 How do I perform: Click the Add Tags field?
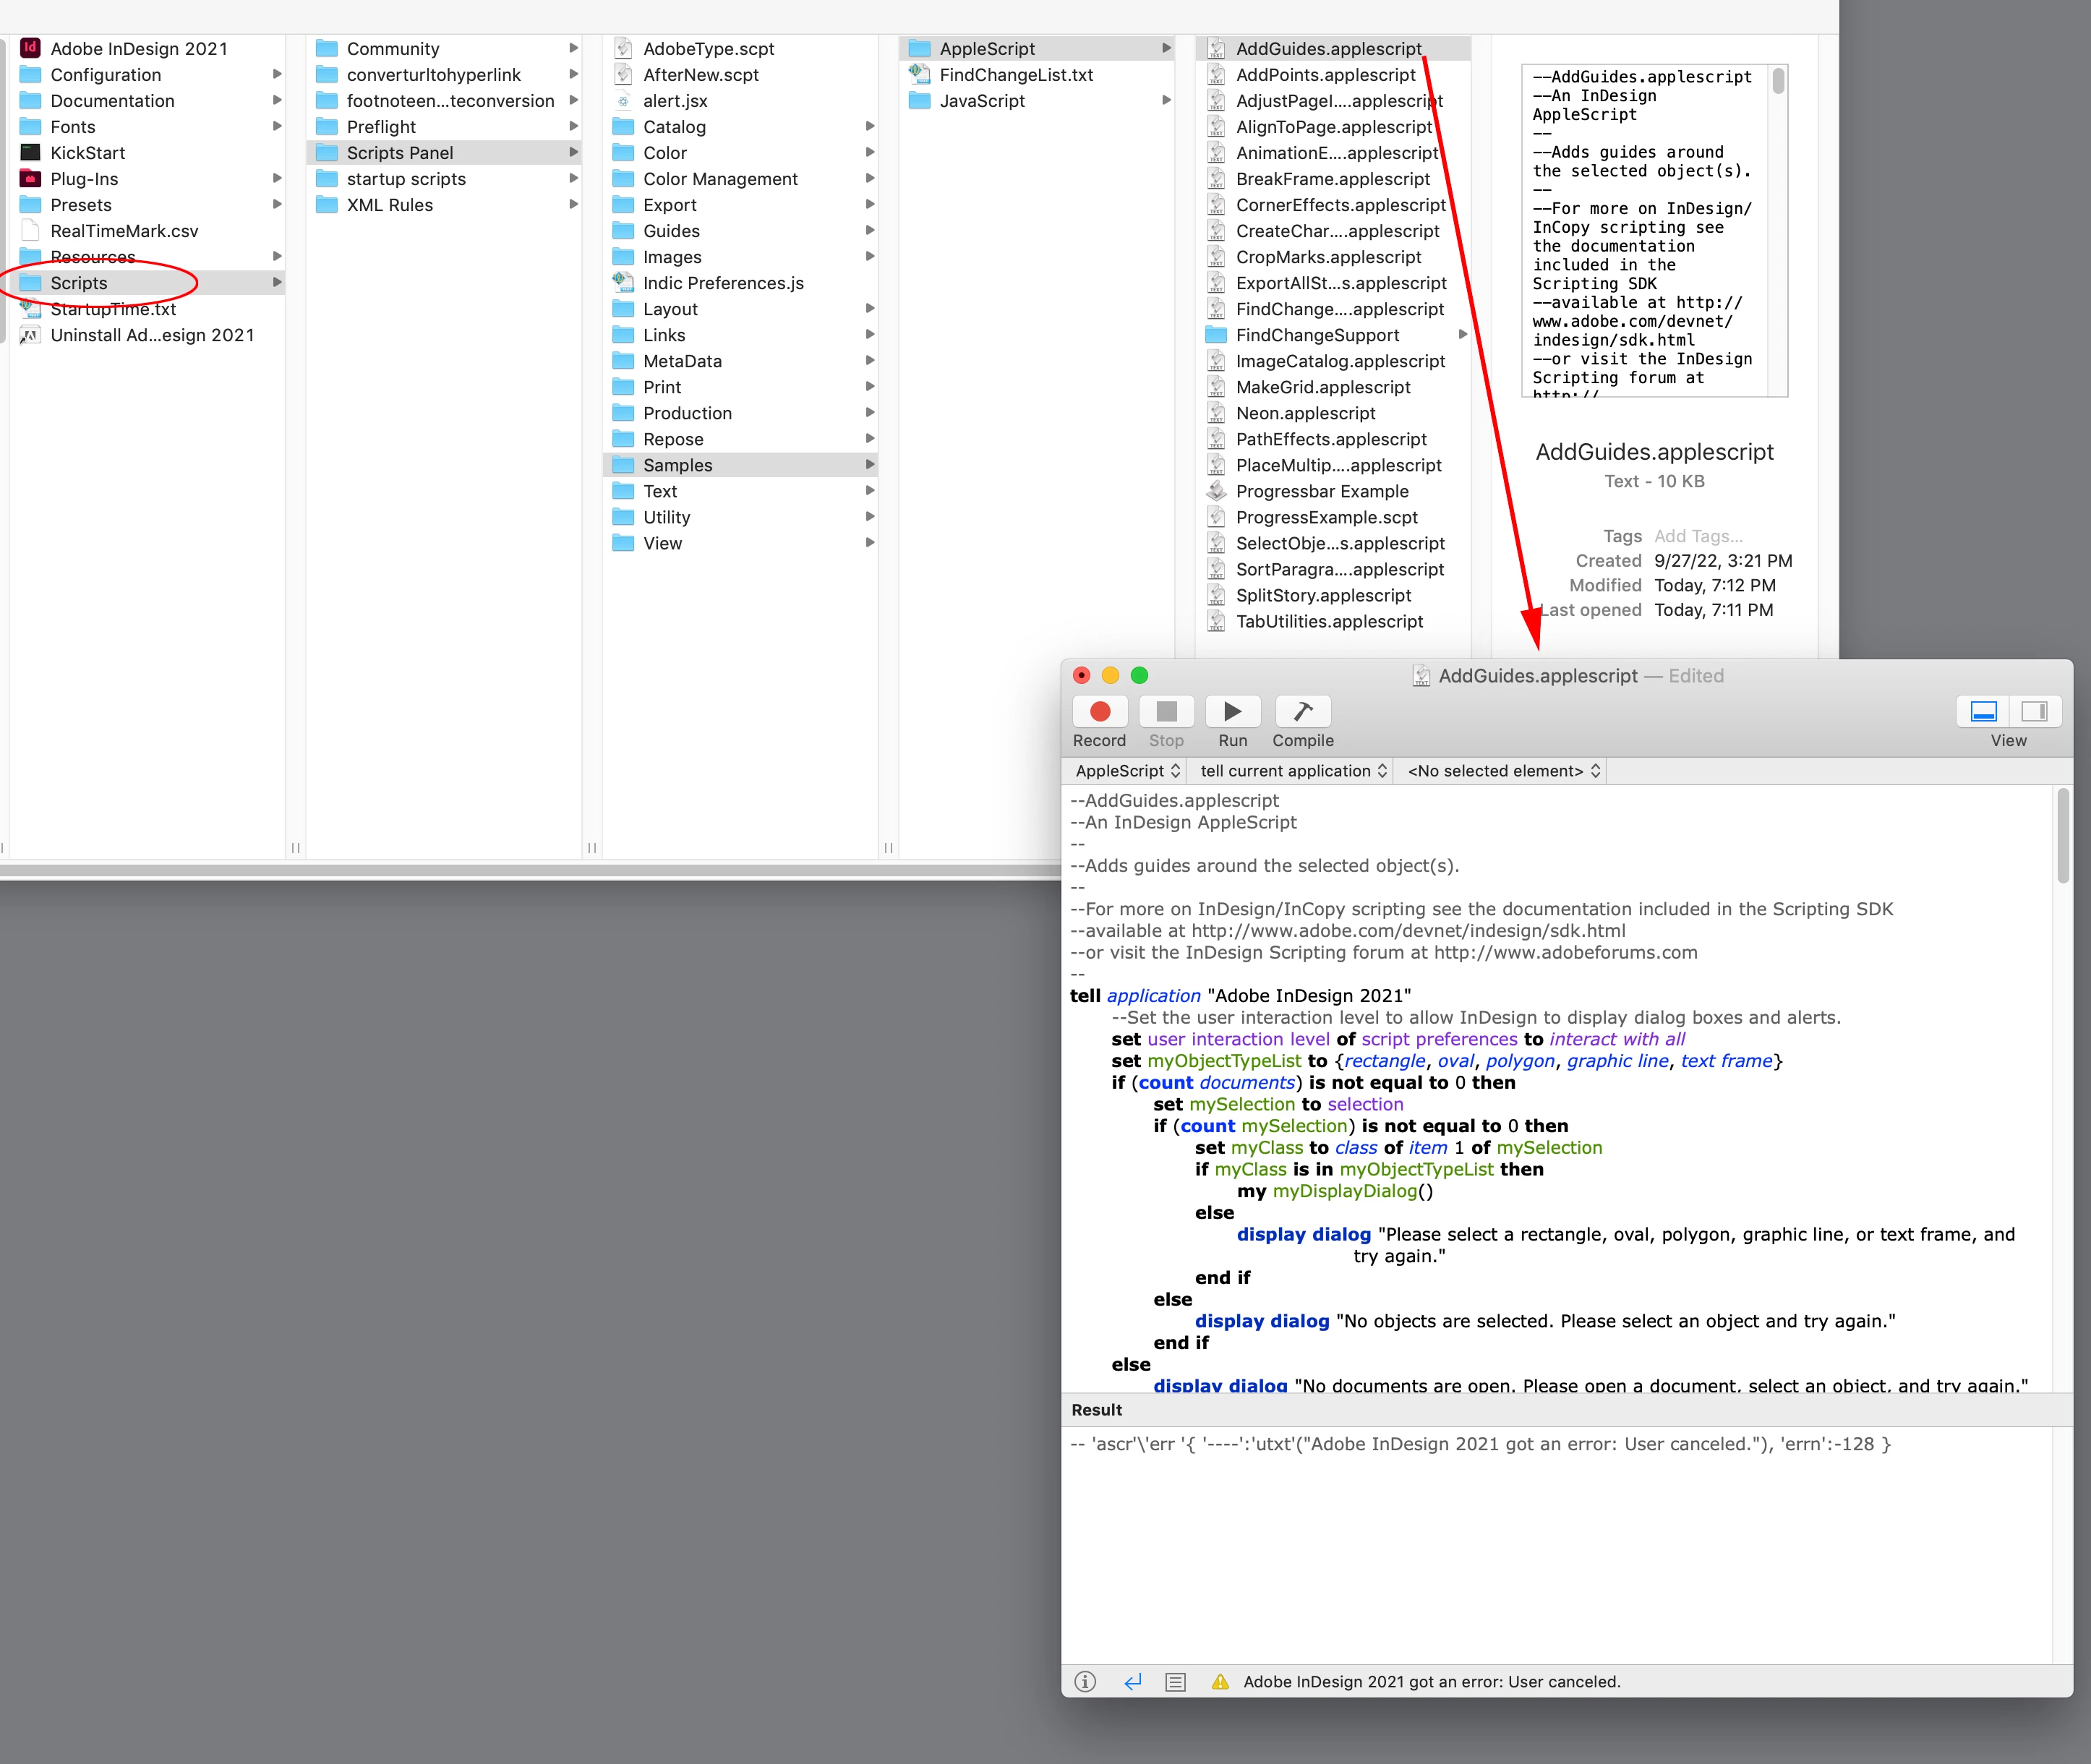(1698, 536)
